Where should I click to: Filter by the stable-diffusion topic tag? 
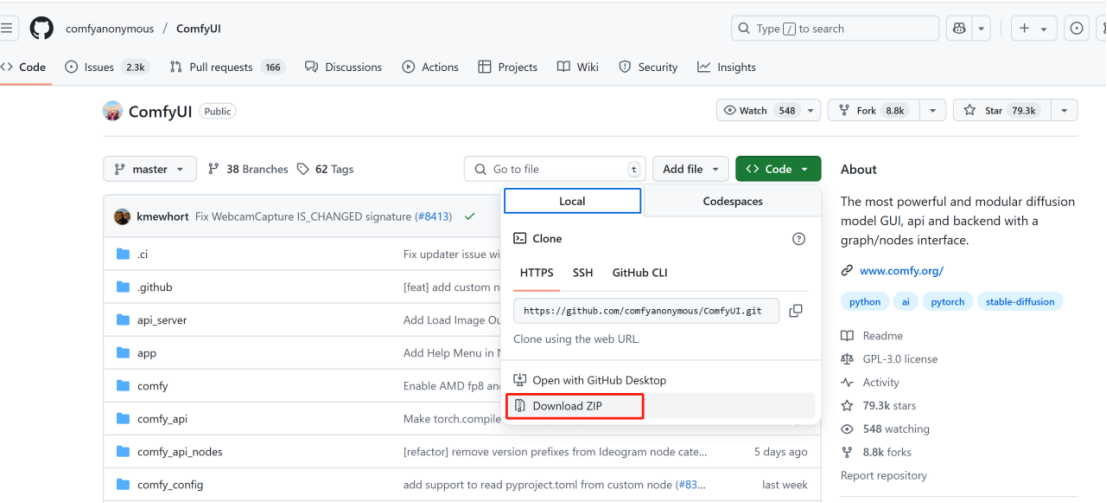click(1020, 302)
